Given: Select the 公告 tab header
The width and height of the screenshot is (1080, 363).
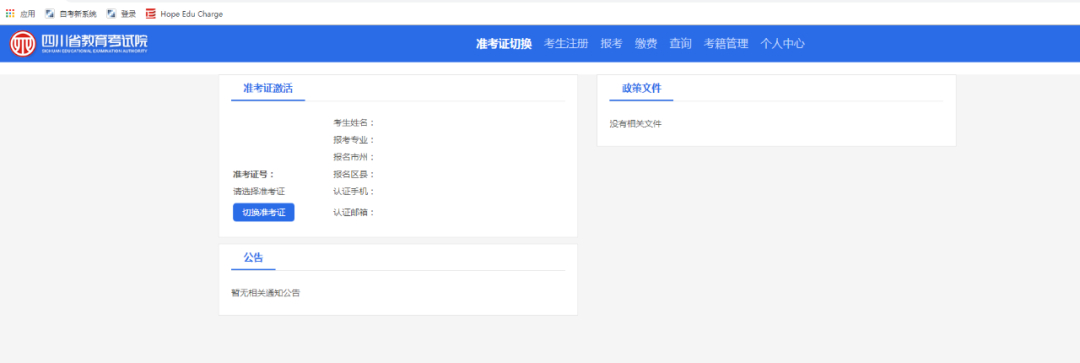Looking at the screenshot, I should (x=253, y=258).
